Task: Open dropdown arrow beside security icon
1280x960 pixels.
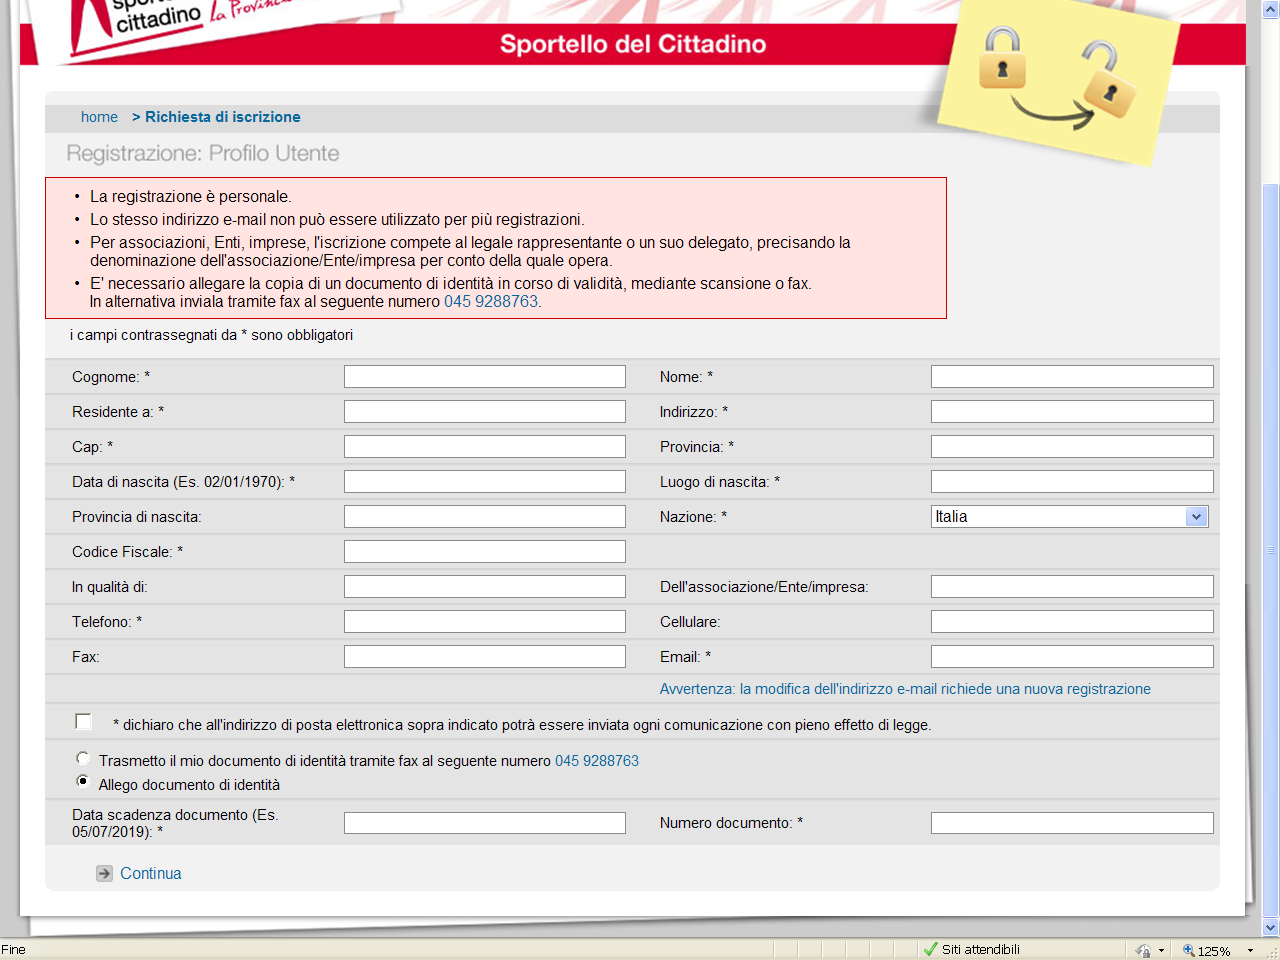Action: pos(1161,951)
